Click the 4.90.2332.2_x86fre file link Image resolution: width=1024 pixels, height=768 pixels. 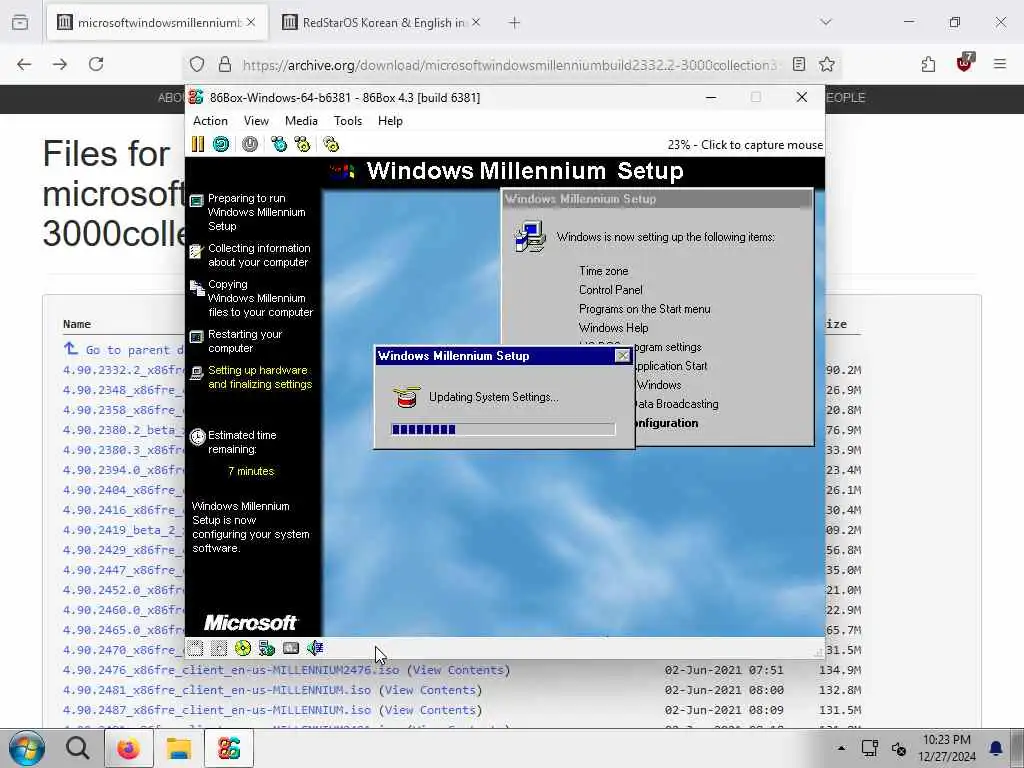(x=124, y=370)
